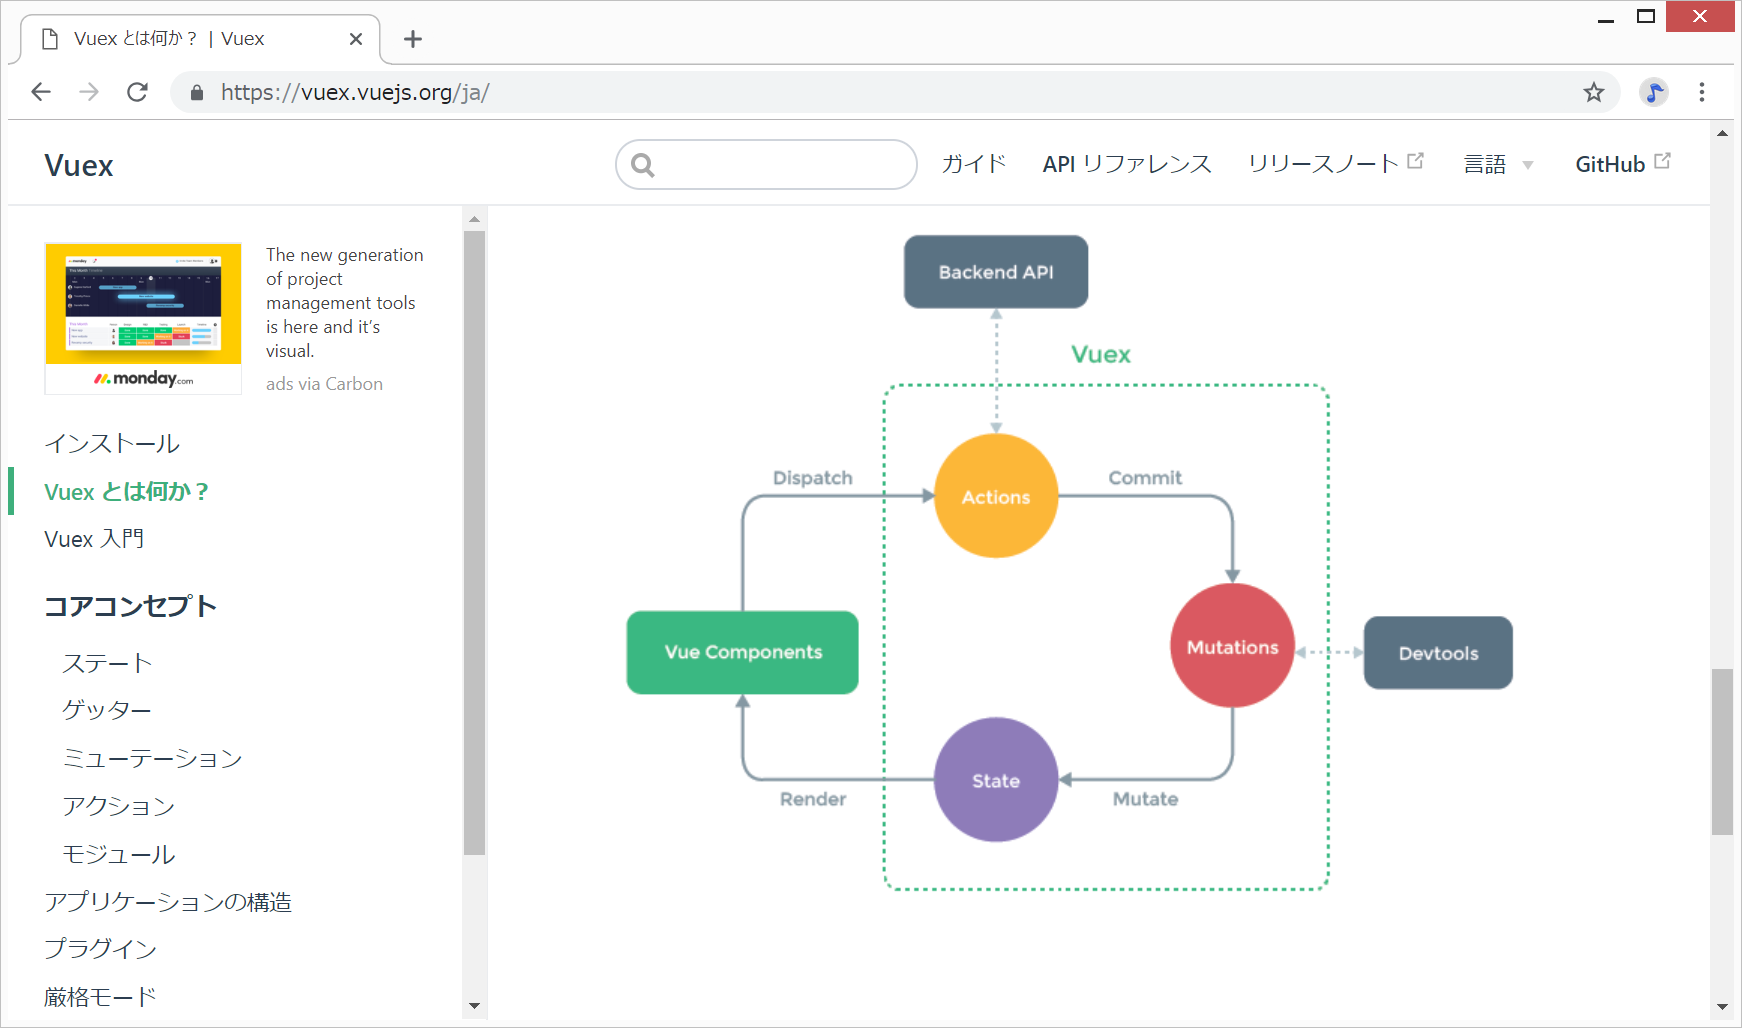
Task: Open Chrome three-dot menu
Action: (x=1701, y=92)
